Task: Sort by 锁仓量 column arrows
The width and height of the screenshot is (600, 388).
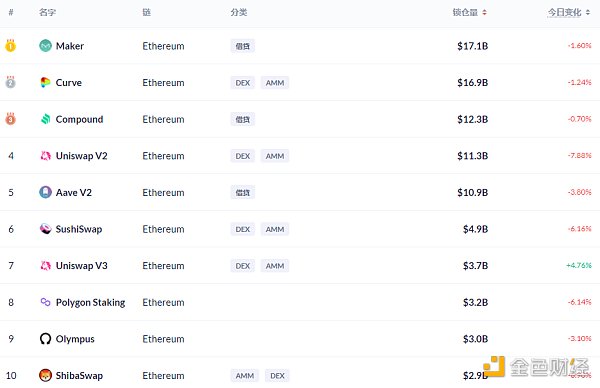Action: (x=484, y=13)
